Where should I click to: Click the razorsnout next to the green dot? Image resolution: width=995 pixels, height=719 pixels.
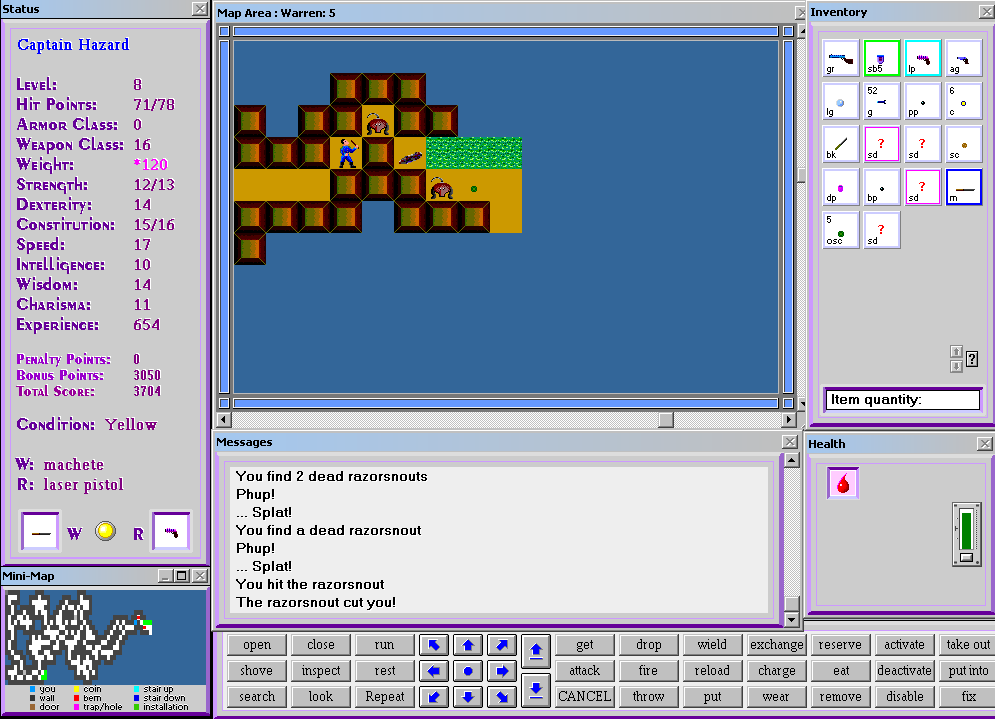coord(442,186)
